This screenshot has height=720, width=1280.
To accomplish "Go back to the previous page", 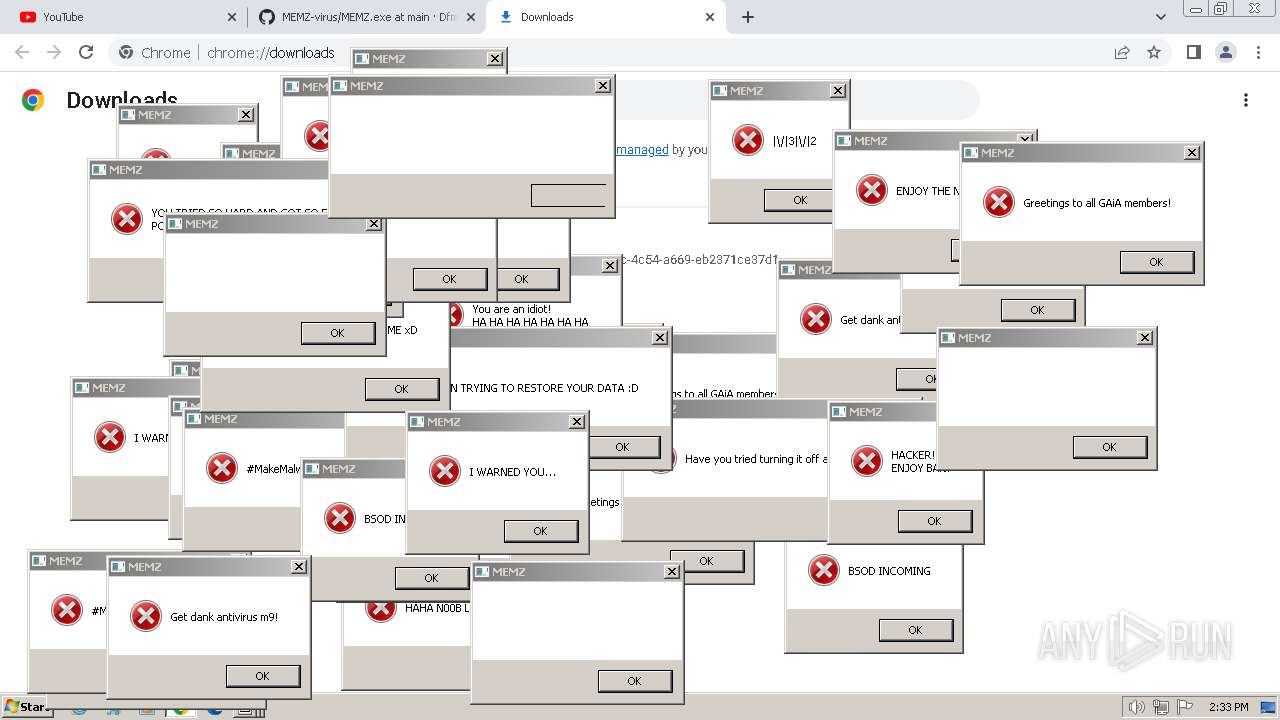I will [22, 52].
